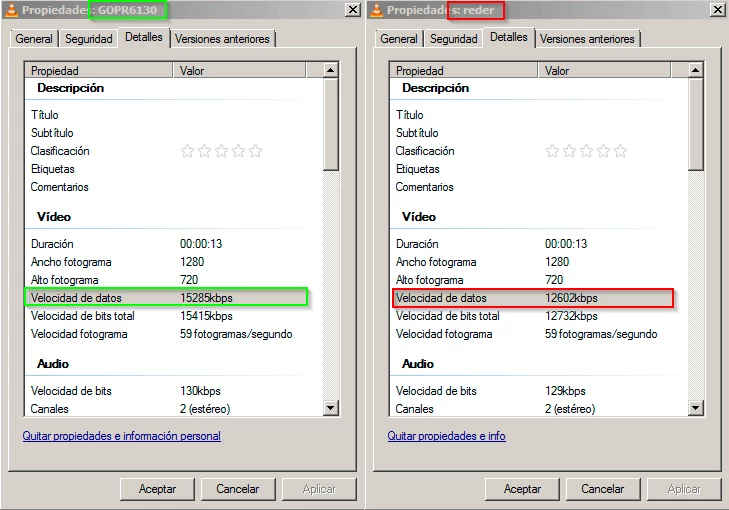Click VLC cone icon in reder title bar

(377, 10)
